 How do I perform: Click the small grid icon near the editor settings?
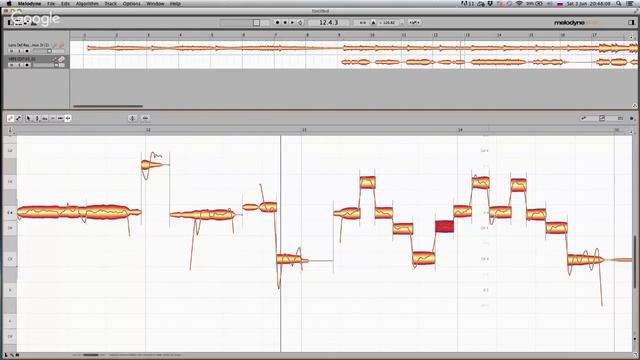point(620,118)
